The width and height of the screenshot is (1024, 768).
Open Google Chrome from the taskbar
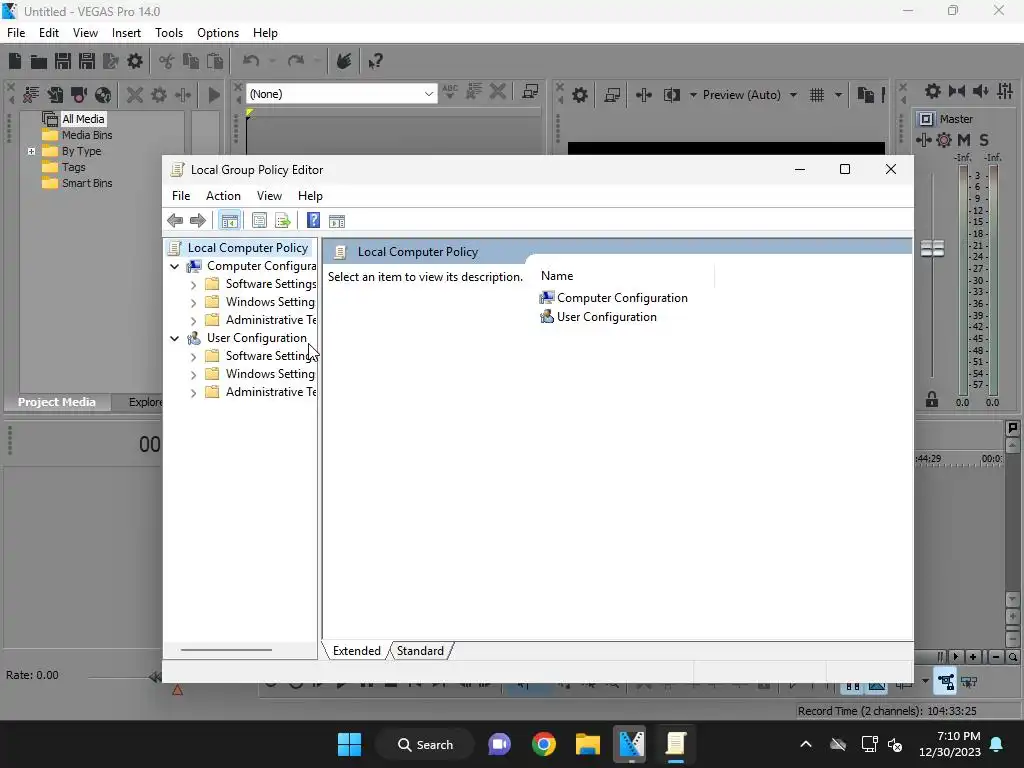click(x=543, y=744)
